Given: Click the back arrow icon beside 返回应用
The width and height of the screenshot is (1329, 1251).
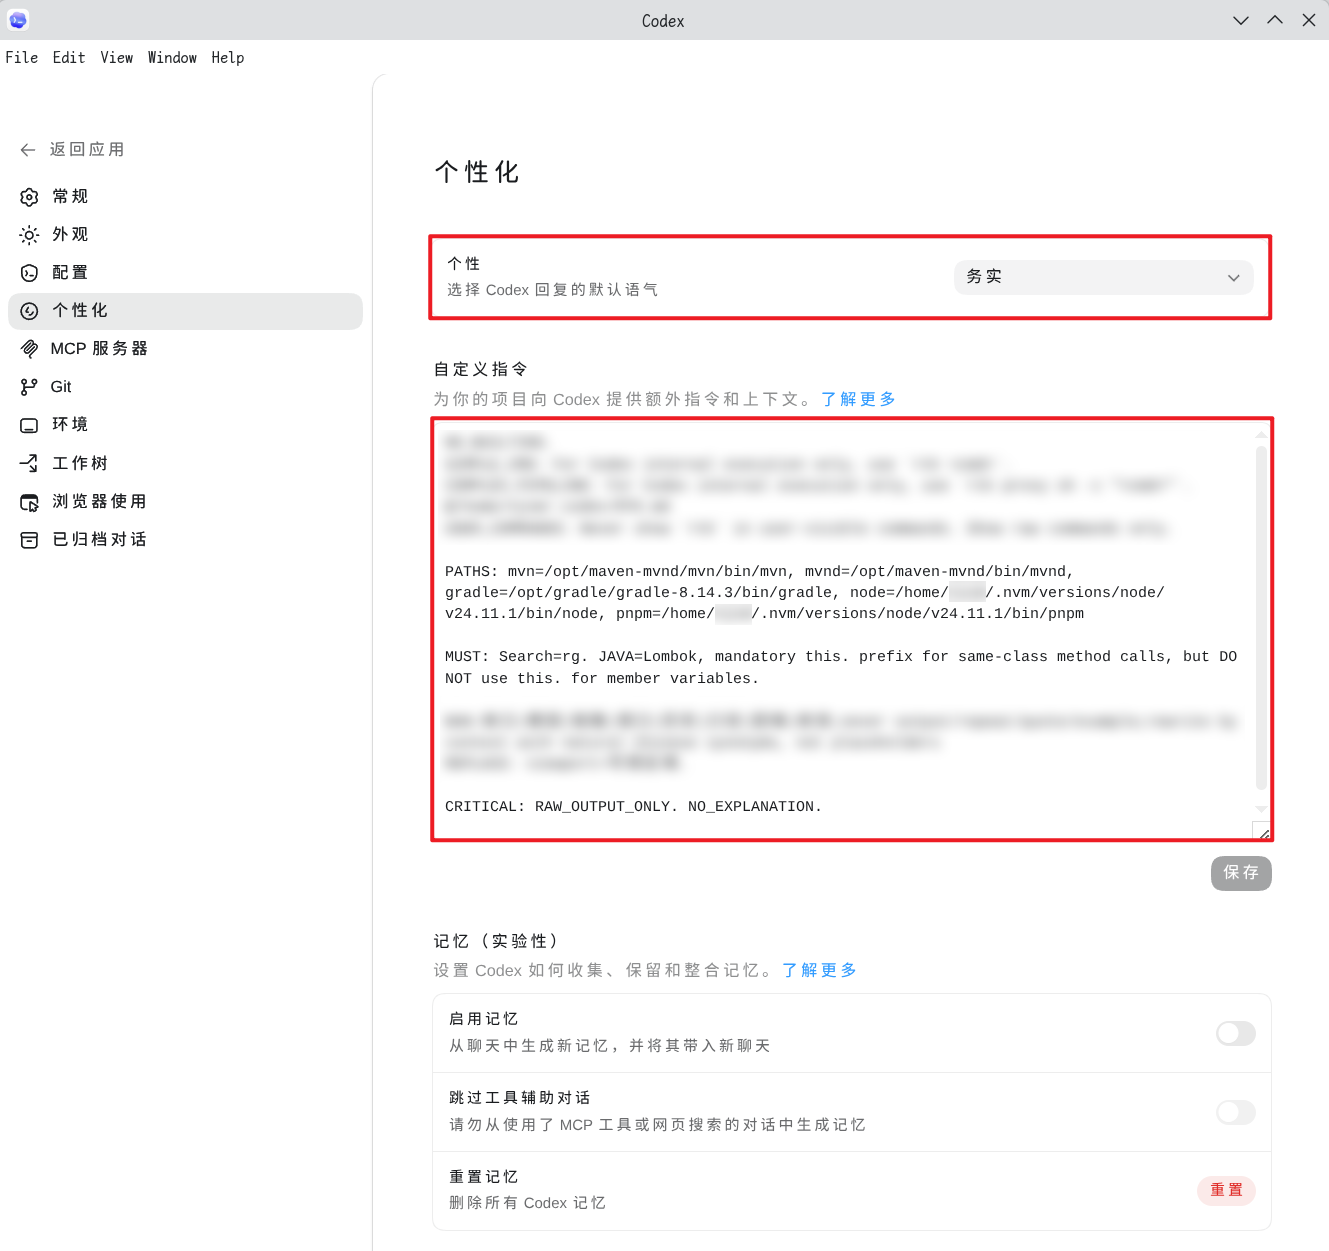Looking at the screenshot, I should (28, 150).
